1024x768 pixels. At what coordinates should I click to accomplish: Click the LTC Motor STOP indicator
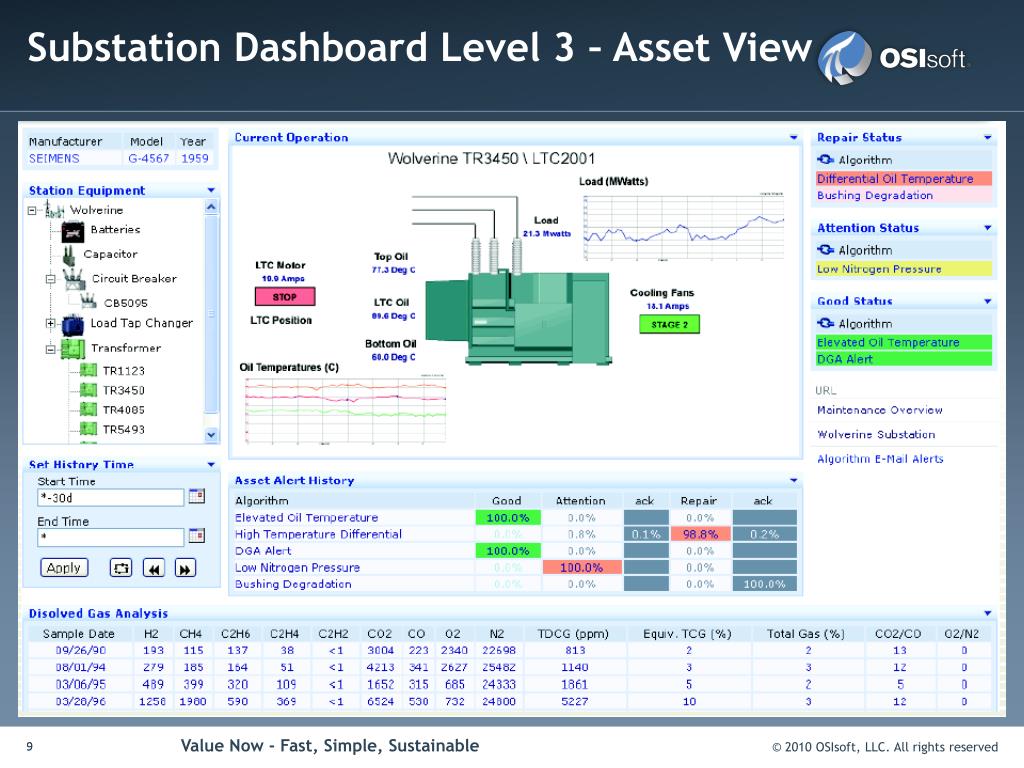(x=285, y=296)
